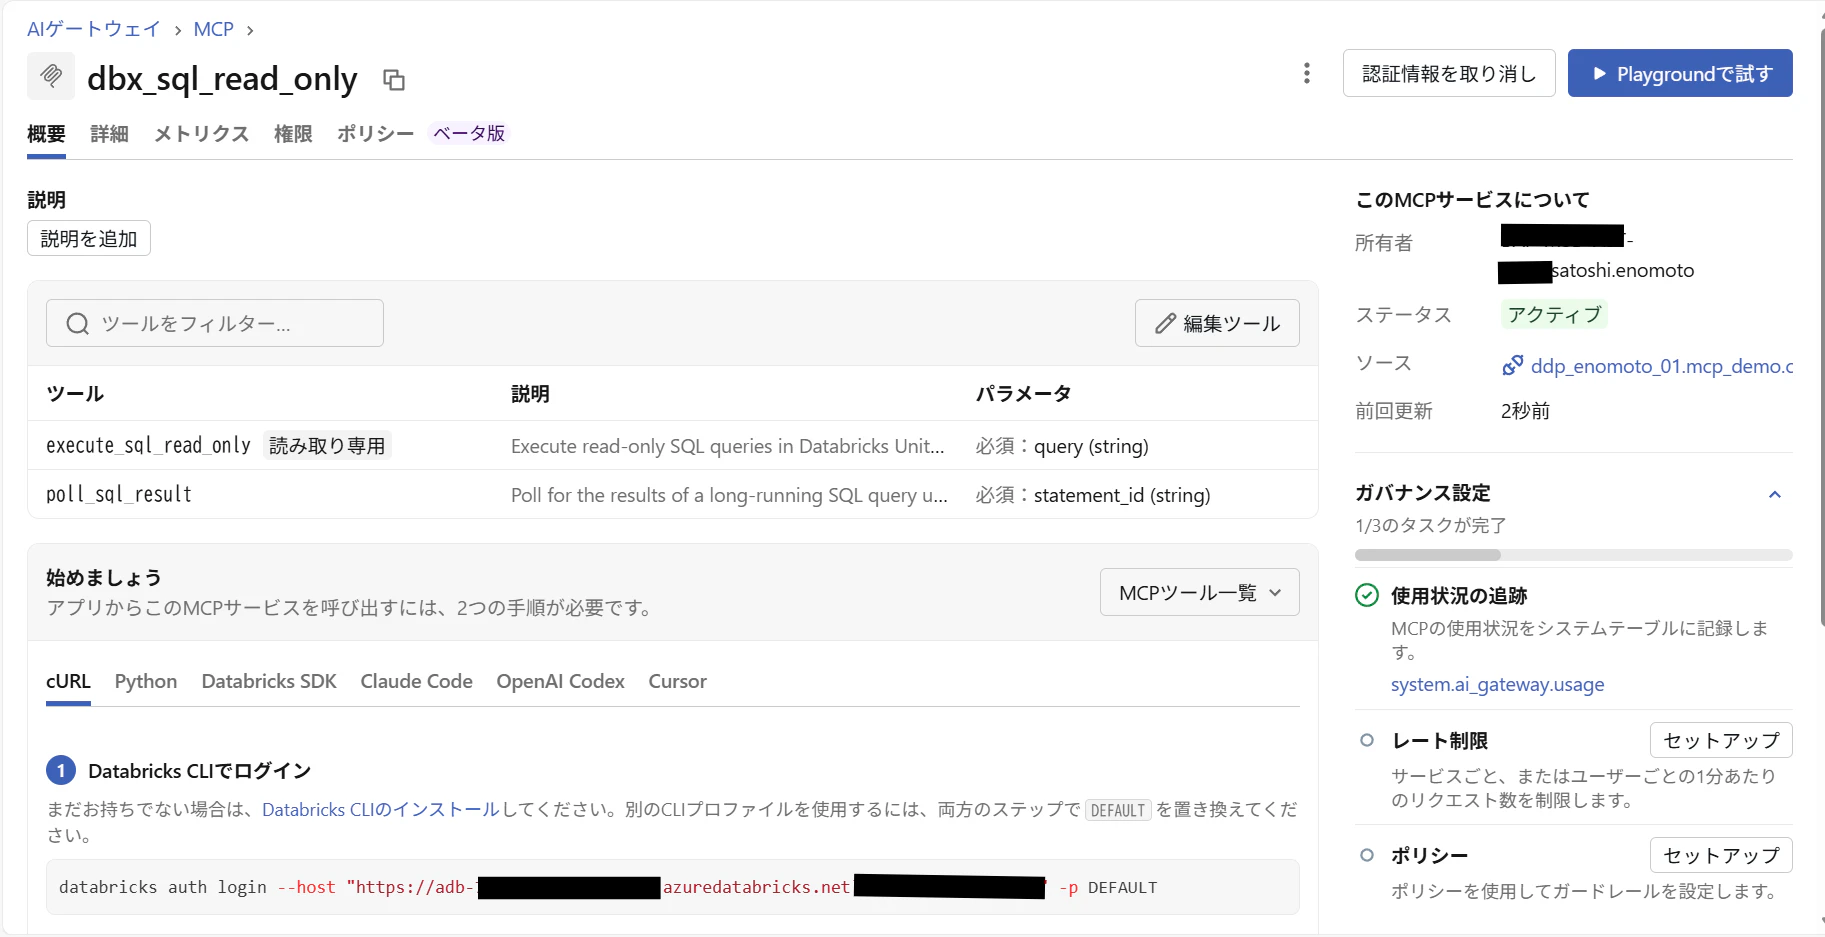
Task: Click the circle status icon for レート制限
Action: (1367, 740)
